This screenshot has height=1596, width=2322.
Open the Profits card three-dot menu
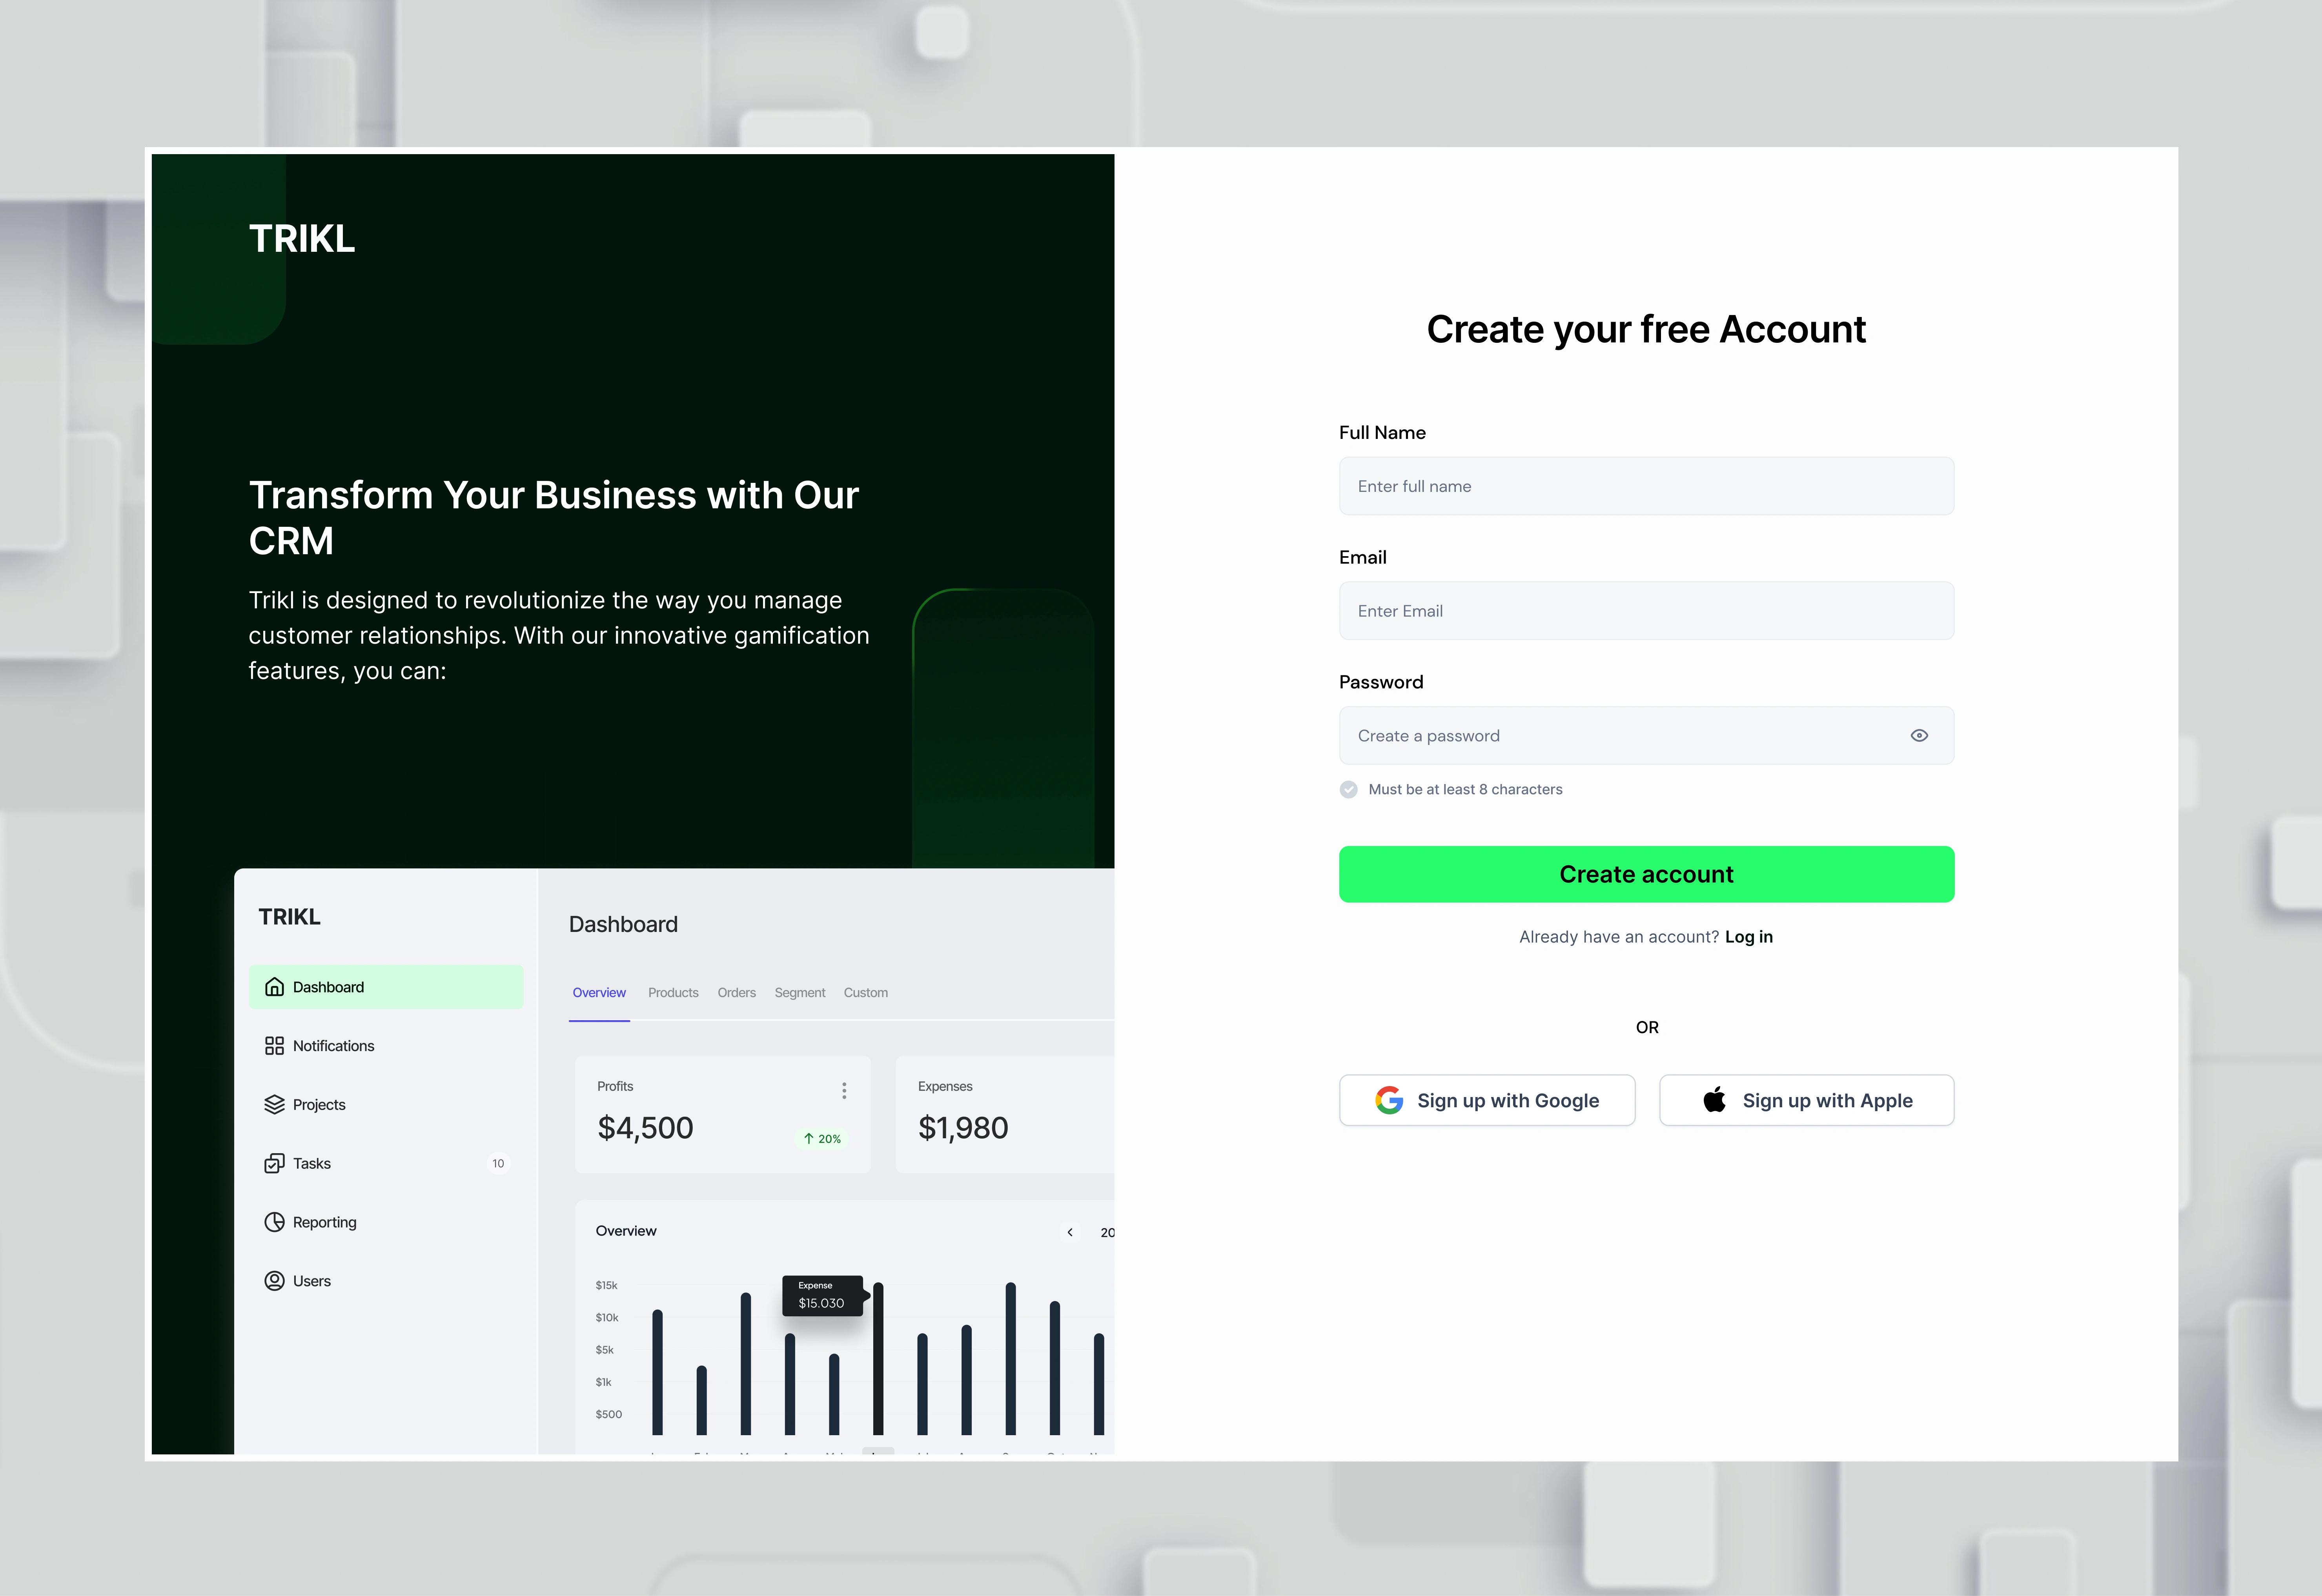coord(844,1091)
